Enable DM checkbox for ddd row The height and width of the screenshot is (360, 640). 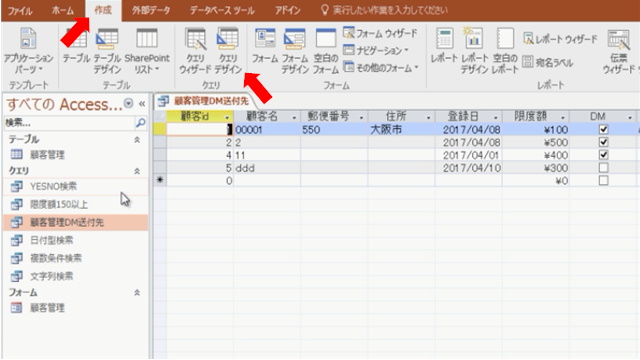603,168
